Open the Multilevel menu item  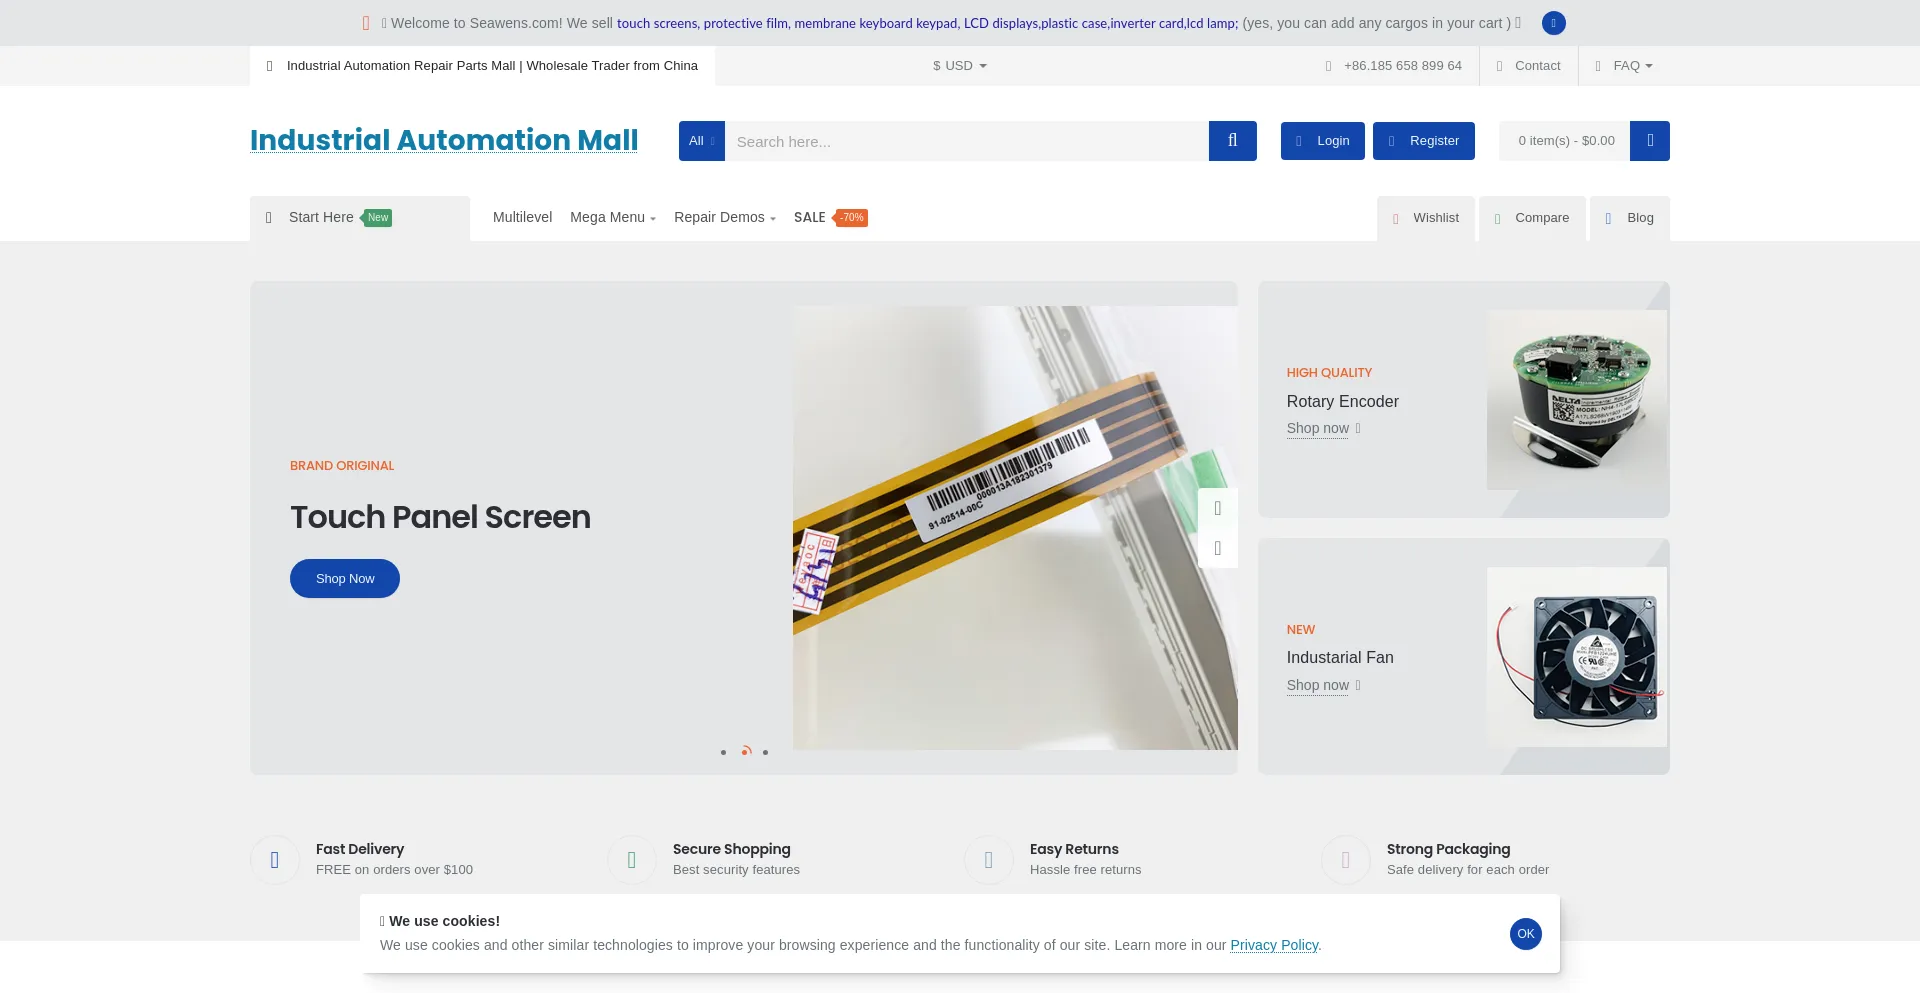coord(522,218)
